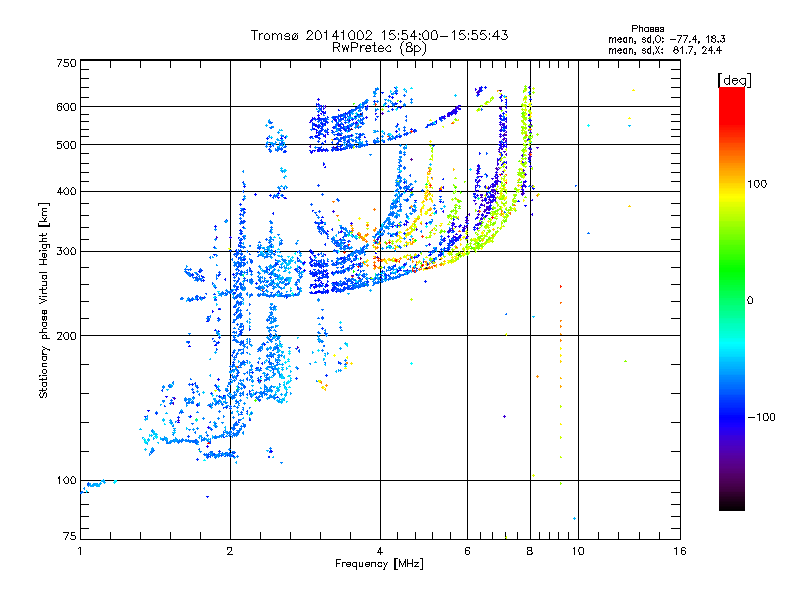Click the "RwPretec (8p)" subtitle
Viewport: 800px width, 600px height.
(379, 48)
